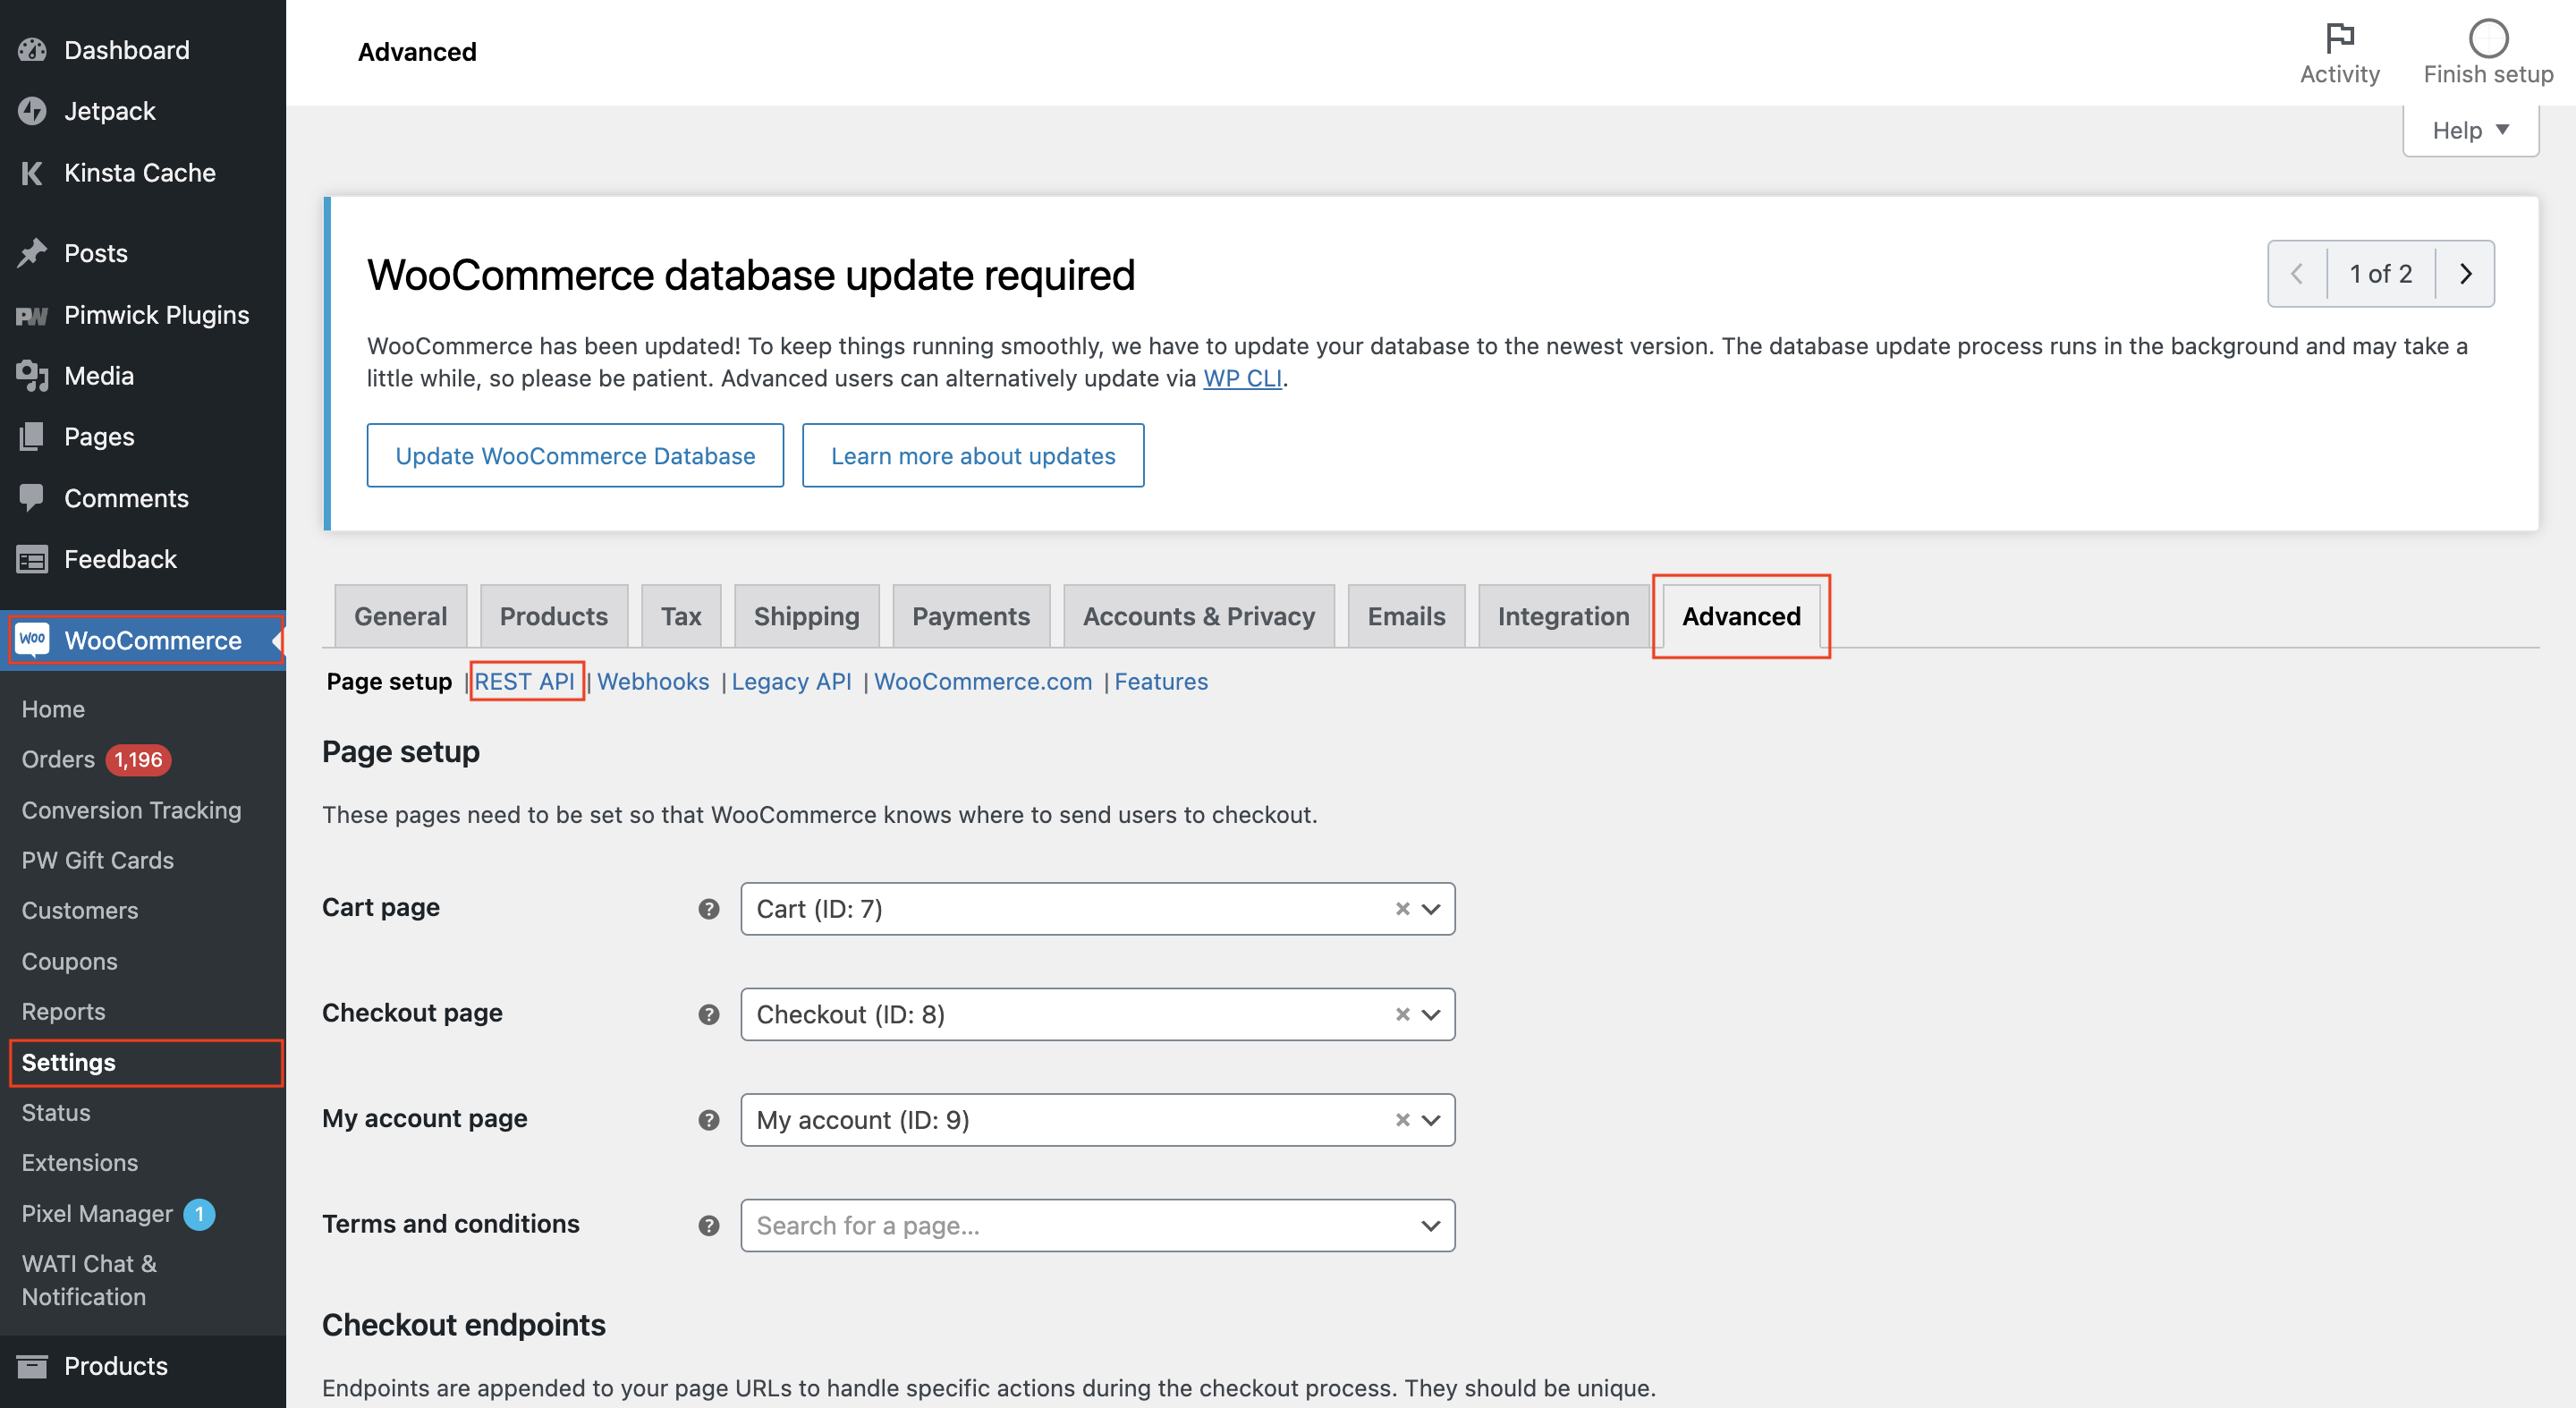This screenshot has height=1408, width=2576.
Task: Open the Legacy API link
Action: [791, 682]
